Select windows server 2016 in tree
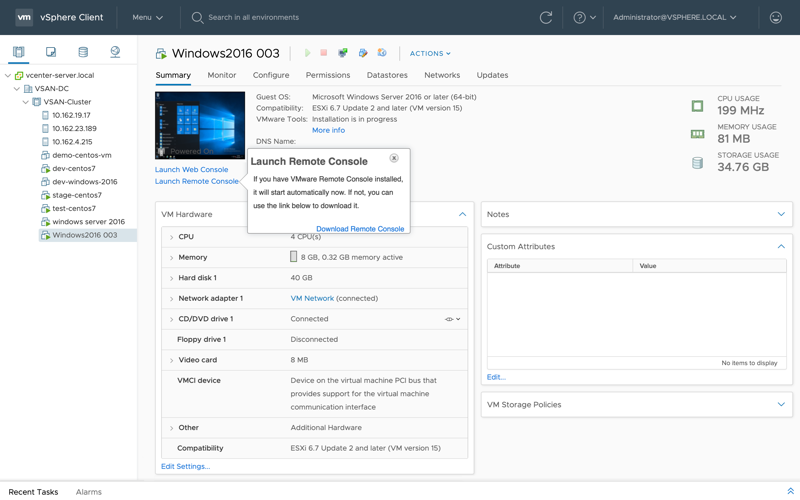The image size is (800, 500). point(88,222)
